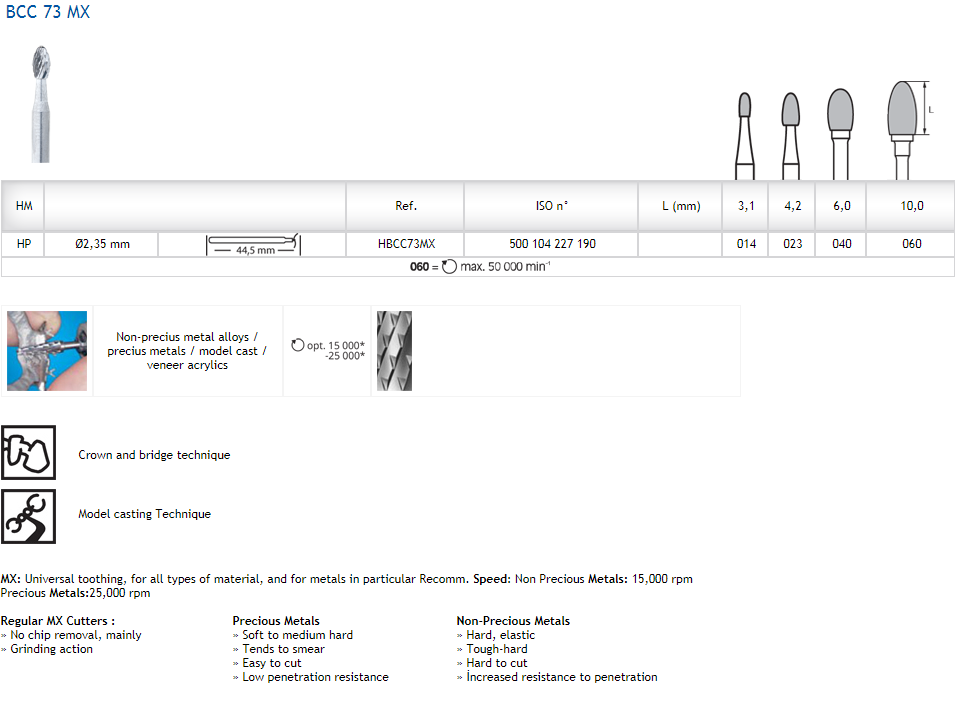Click the Model casting Technique label

point(144,514)
